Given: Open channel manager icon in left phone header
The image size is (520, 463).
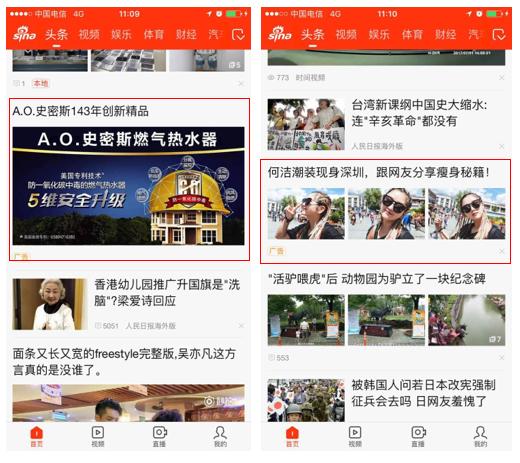Looking at the screenshot, I should point(238,34).
